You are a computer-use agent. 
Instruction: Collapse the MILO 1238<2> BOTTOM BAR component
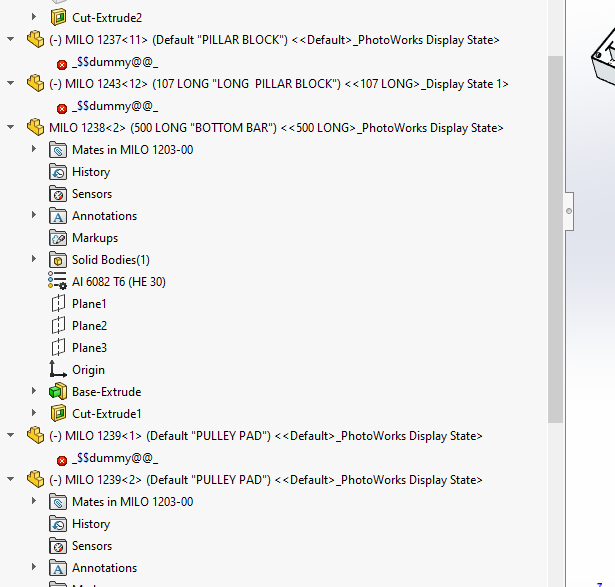(11, 128)
